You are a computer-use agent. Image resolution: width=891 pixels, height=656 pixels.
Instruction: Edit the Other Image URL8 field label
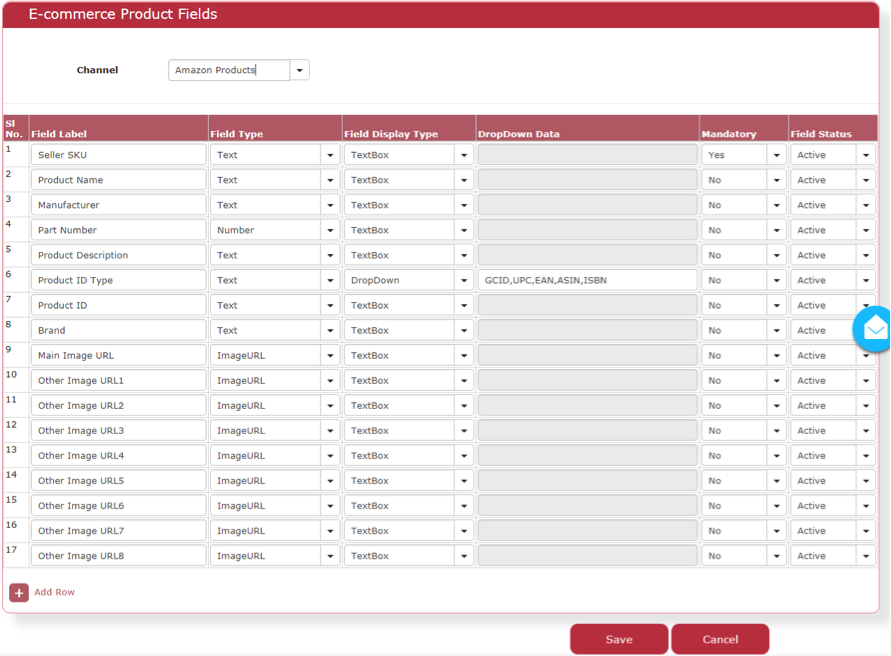tap(119, 555)
